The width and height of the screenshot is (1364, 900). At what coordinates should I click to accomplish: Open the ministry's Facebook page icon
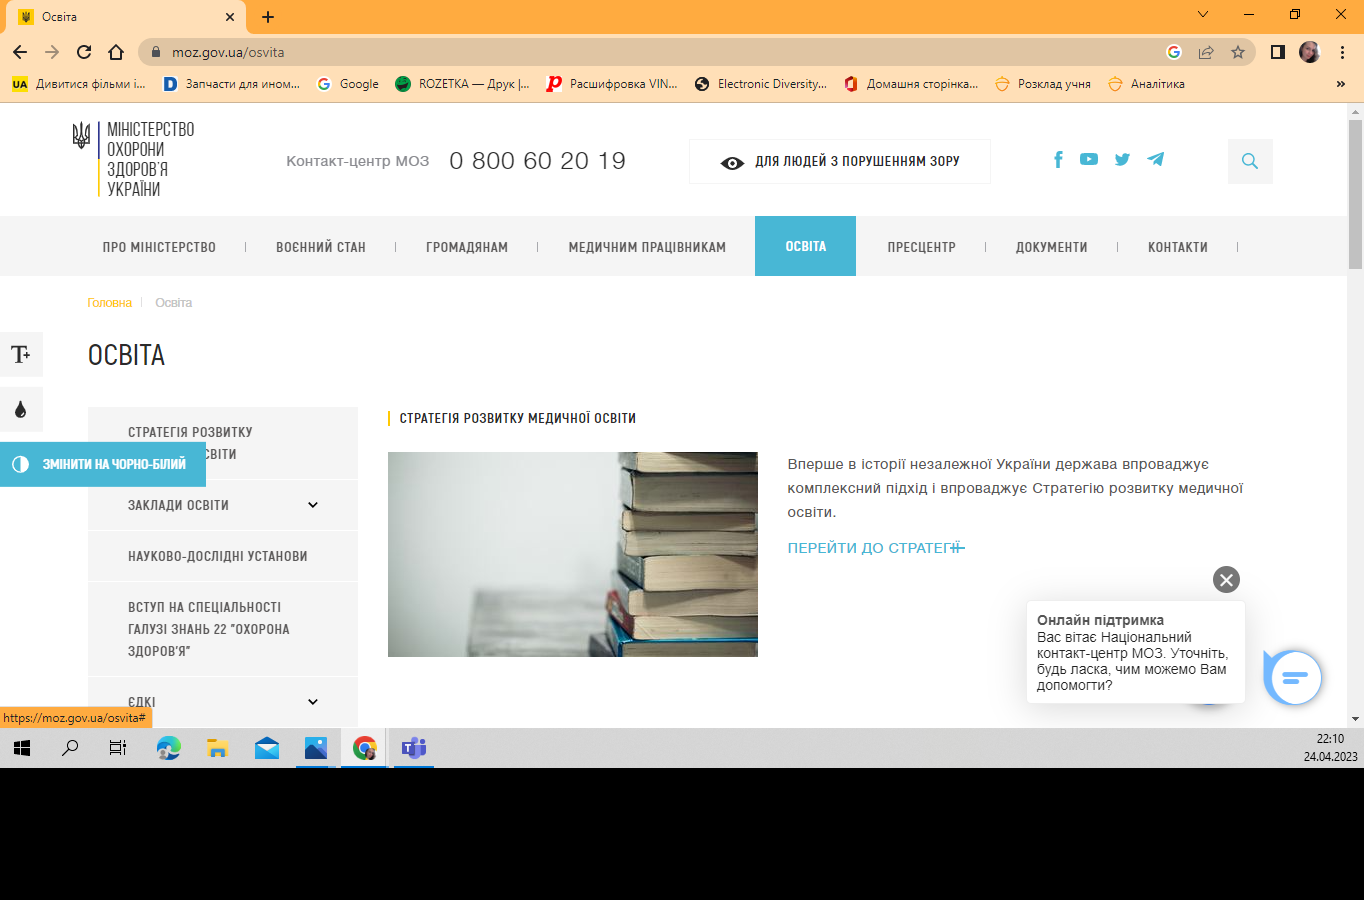pyautogui.click(x=1058, y=160)
